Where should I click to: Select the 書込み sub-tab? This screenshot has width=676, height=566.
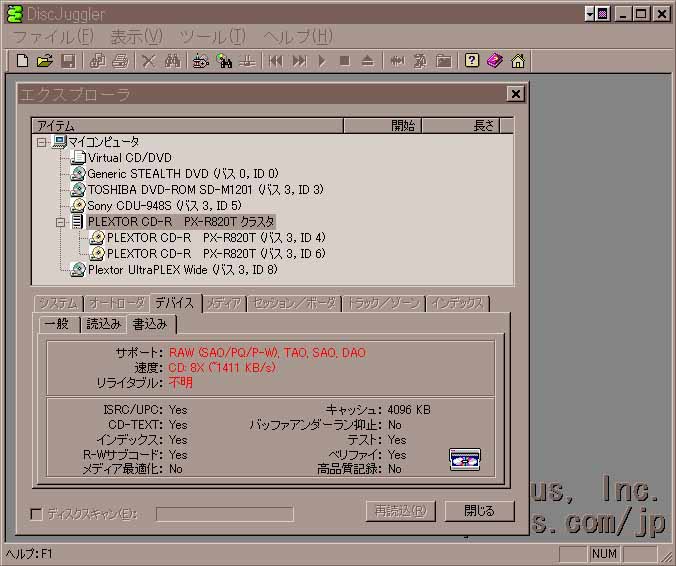pos(150,324)
